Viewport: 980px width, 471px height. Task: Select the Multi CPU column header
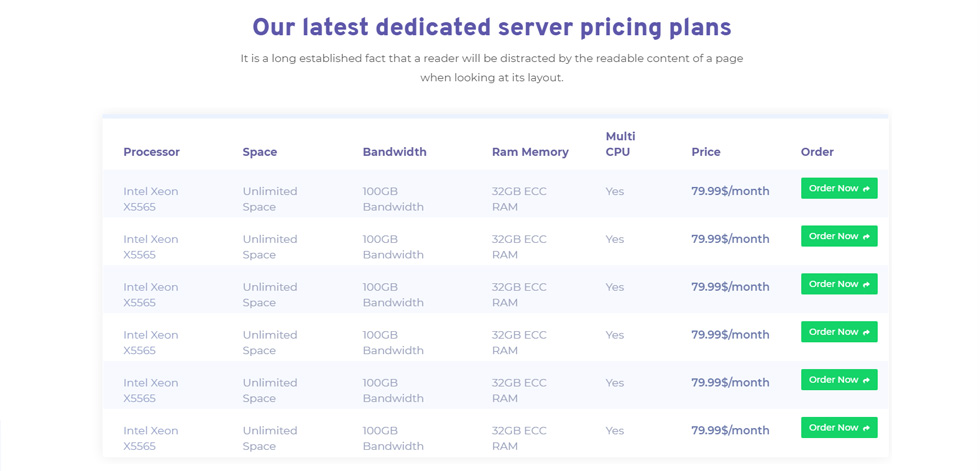click(x=621, y=144)
